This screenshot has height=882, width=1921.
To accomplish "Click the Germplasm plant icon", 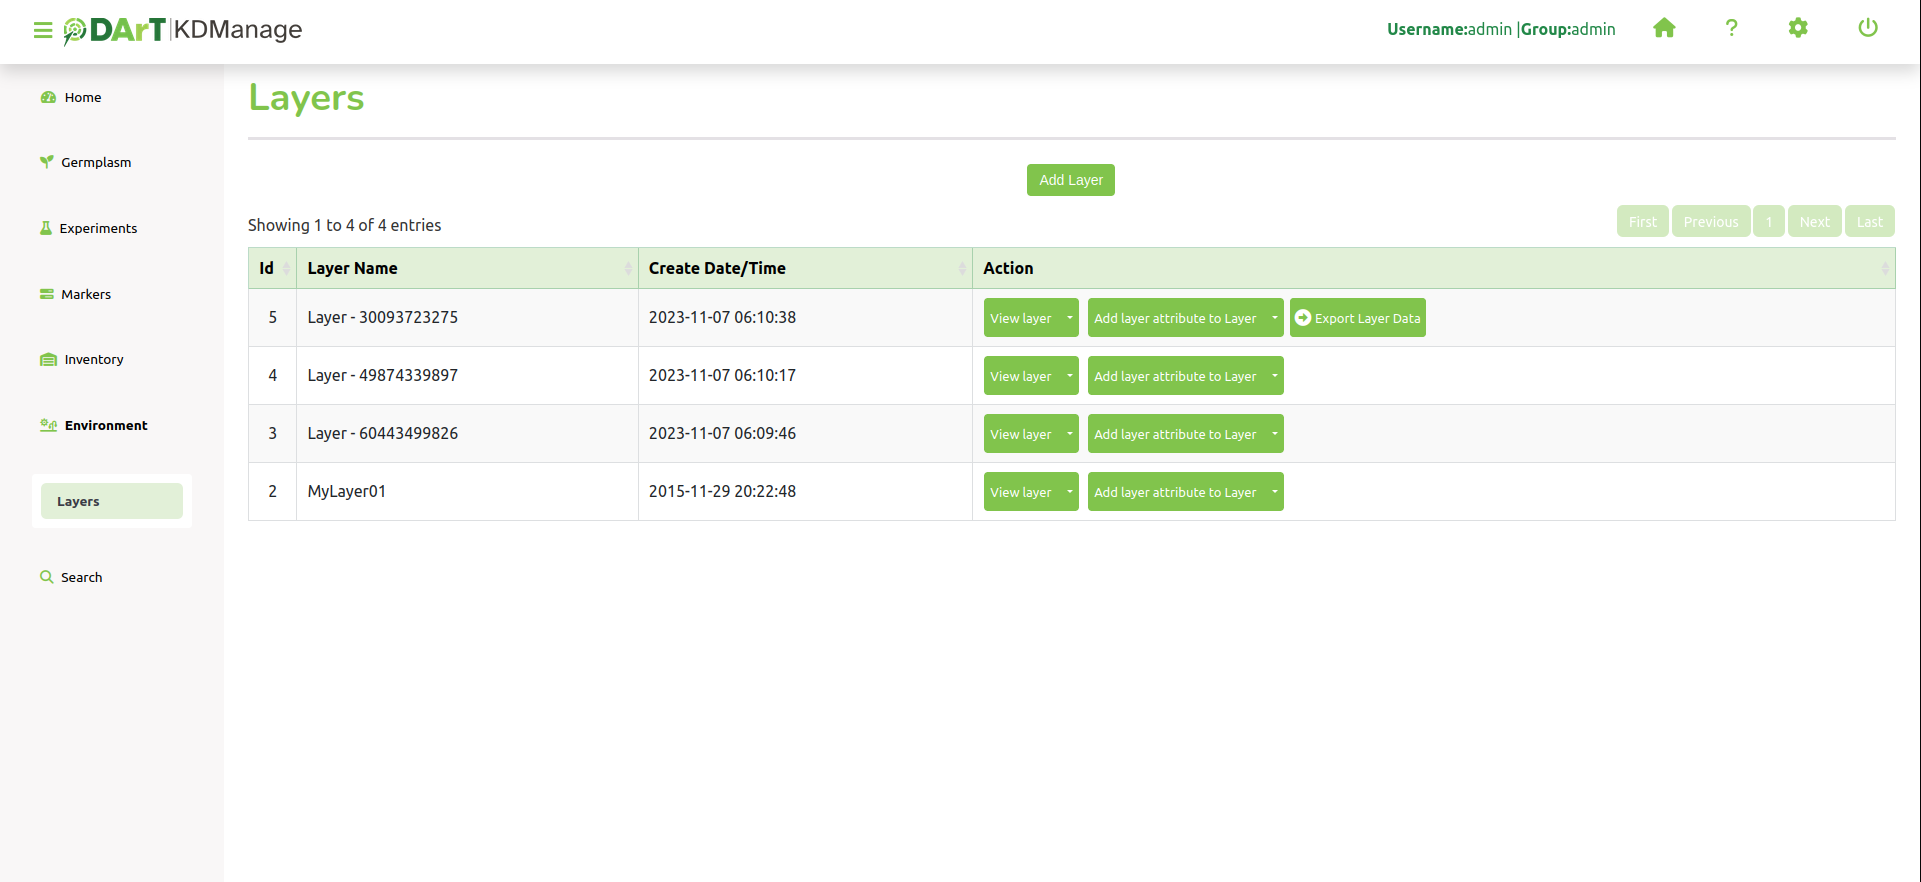I will click(46, 162).
